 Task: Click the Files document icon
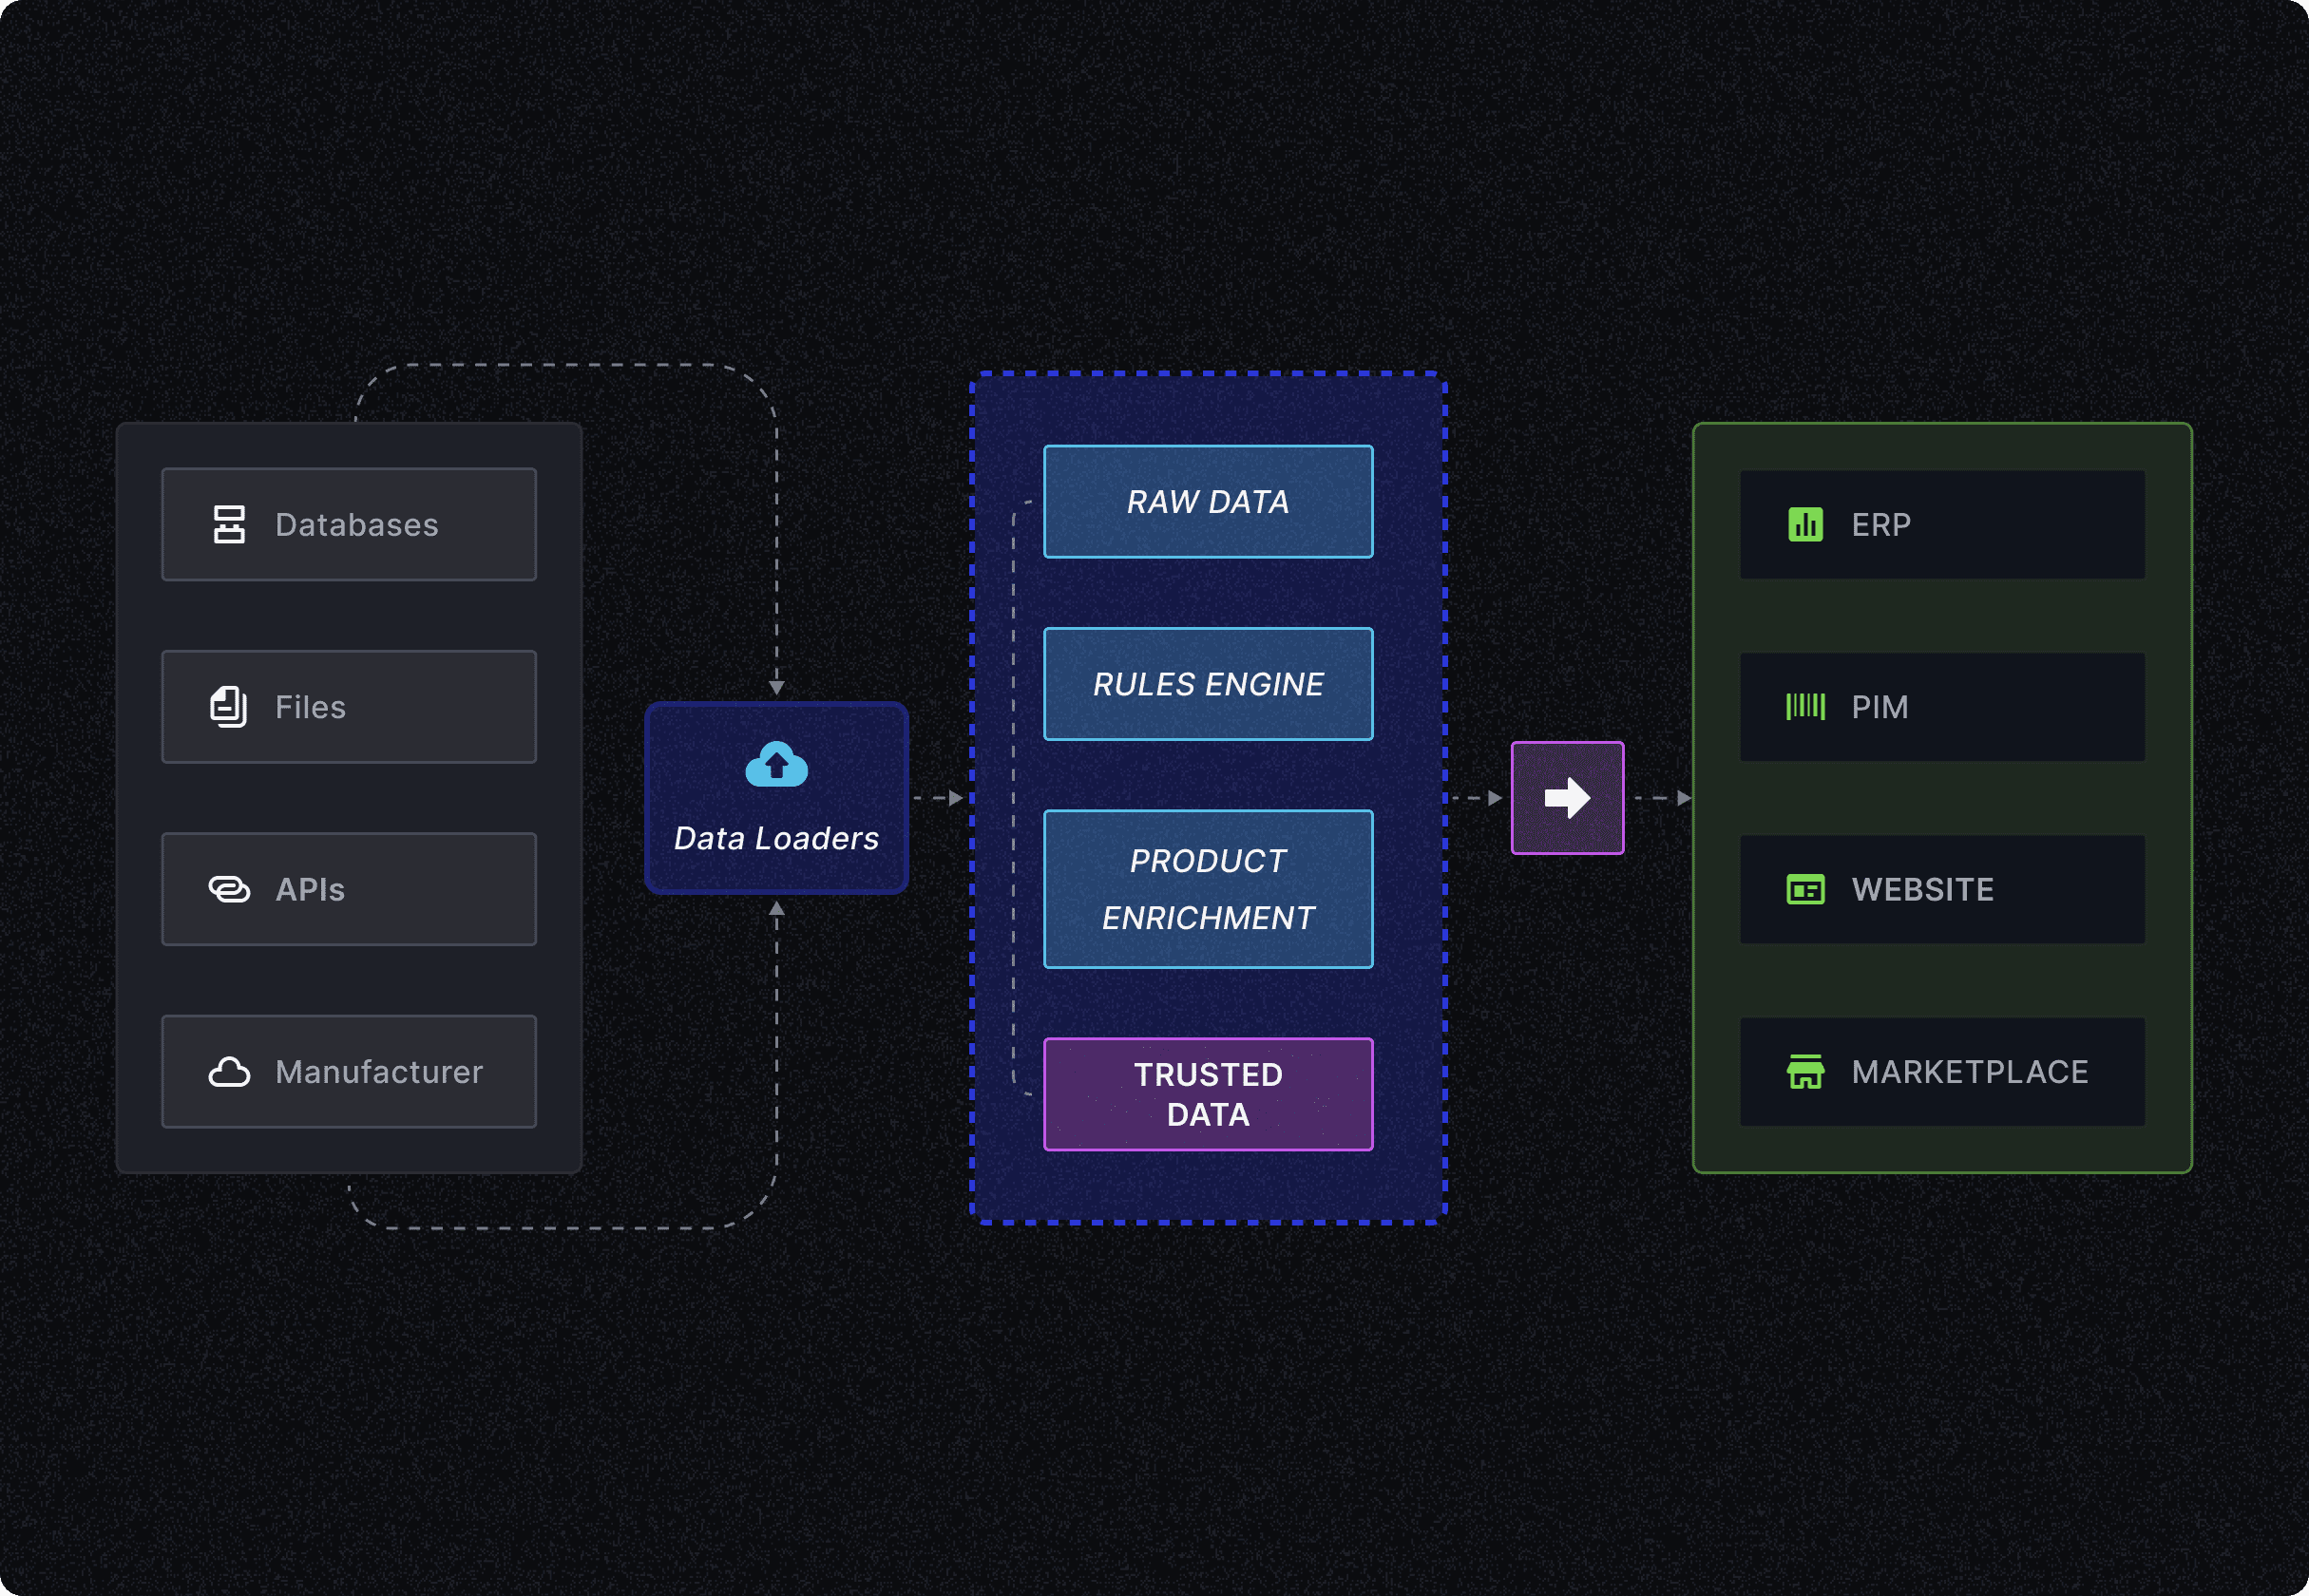[x=229, y=707]
